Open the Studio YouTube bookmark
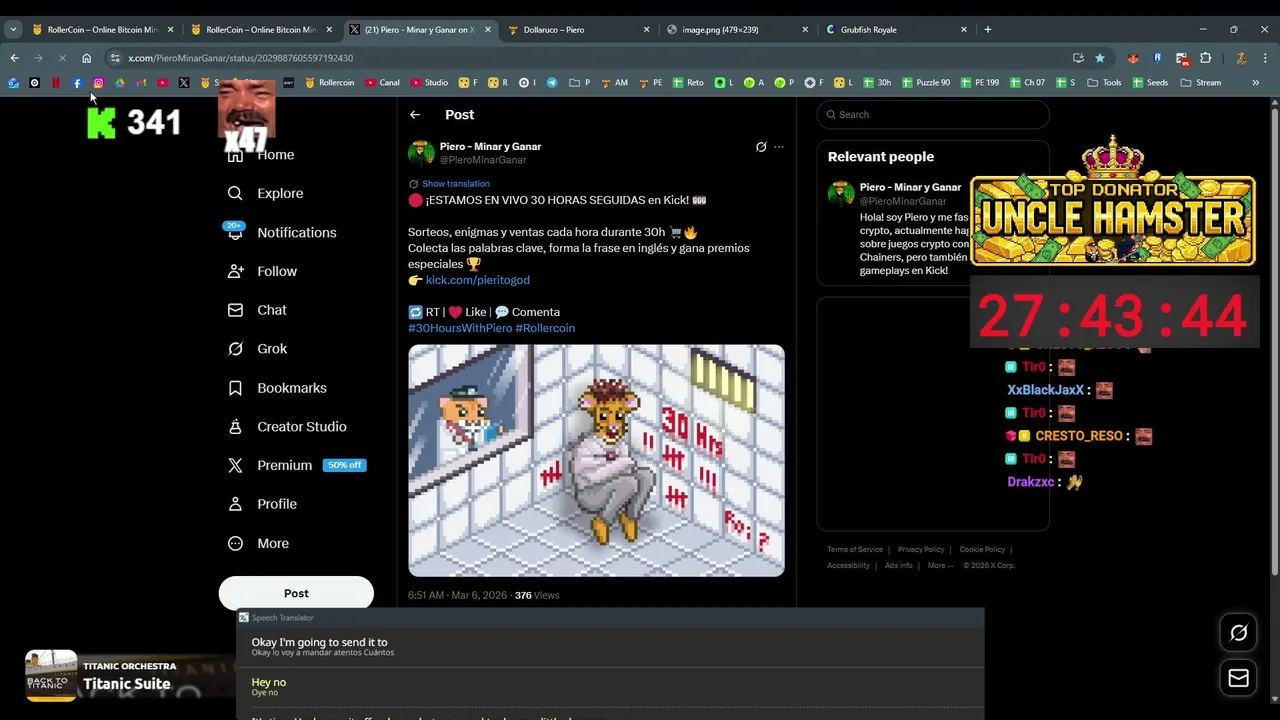 pos(430,83)
